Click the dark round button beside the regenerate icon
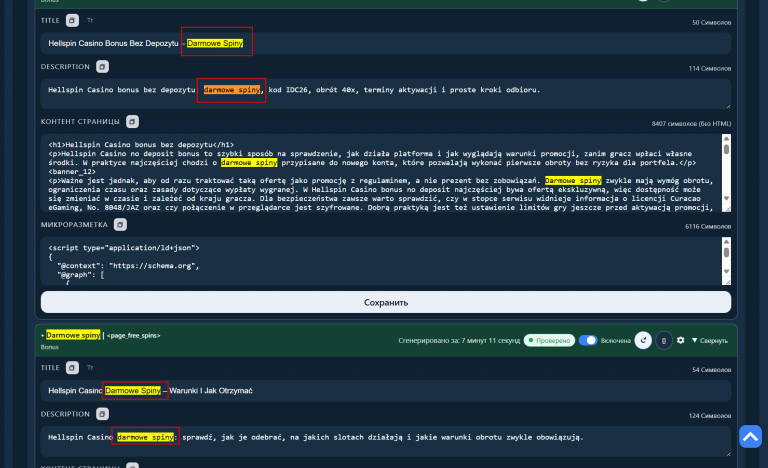Viewport: 768px width, 468px height. [664, 340]
